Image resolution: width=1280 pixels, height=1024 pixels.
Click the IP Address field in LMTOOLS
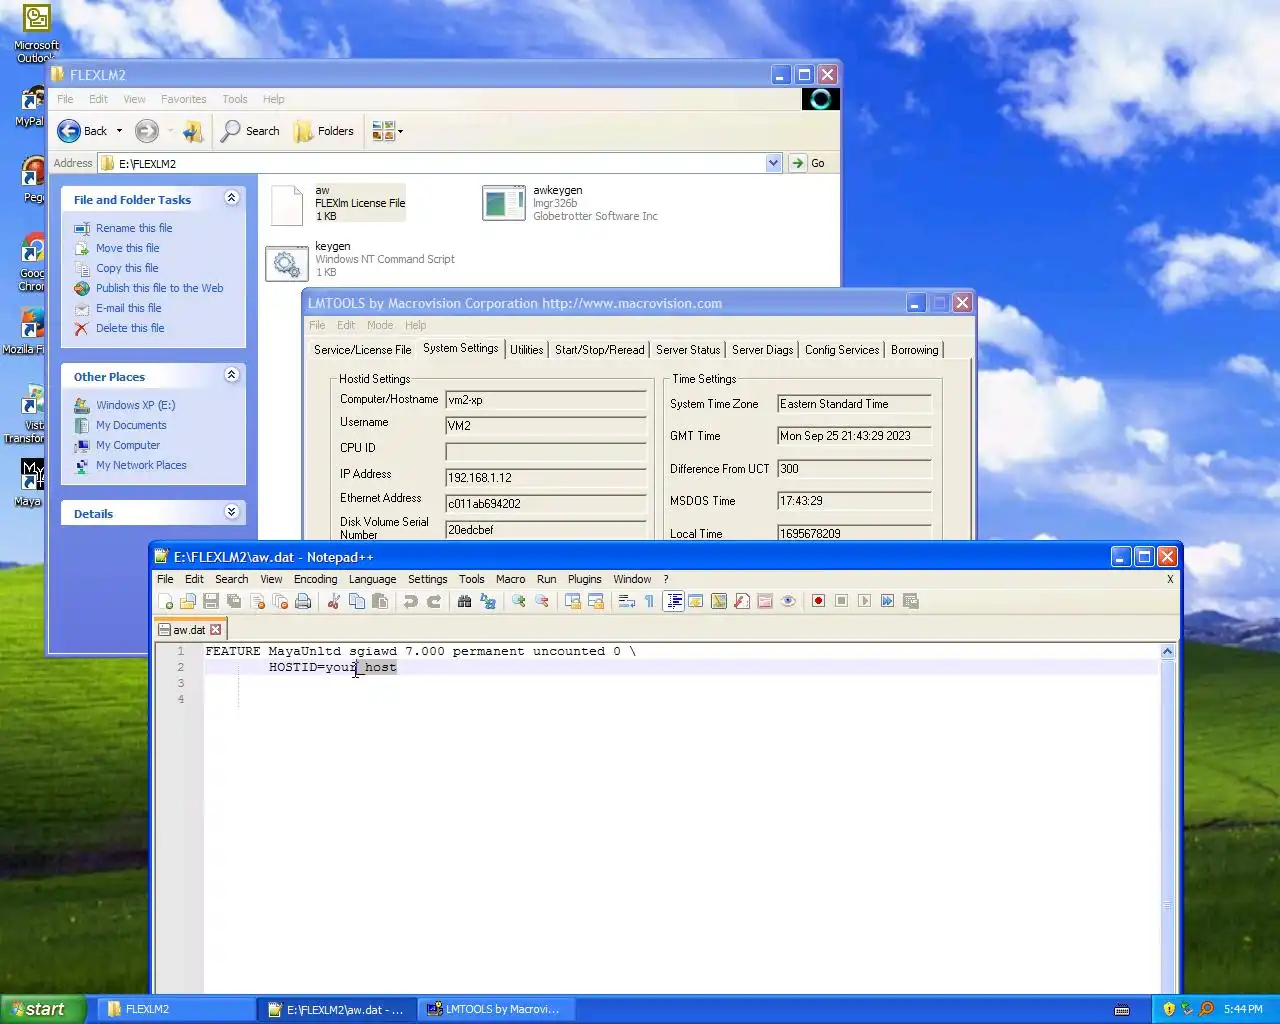[546, 478]
